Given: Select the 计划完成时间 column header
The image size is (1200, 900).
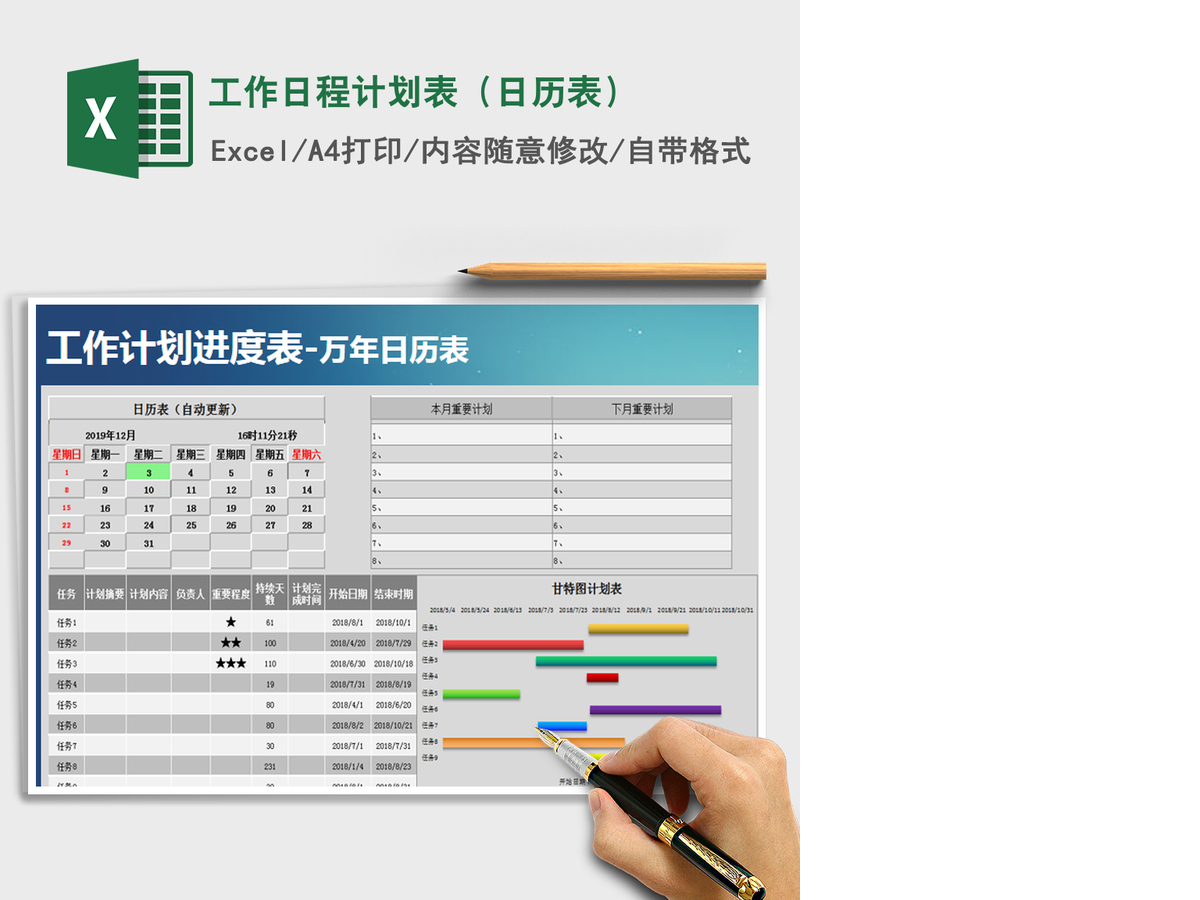Looking at the screenshot, I should pyautogui.click(x=307, y=594).
